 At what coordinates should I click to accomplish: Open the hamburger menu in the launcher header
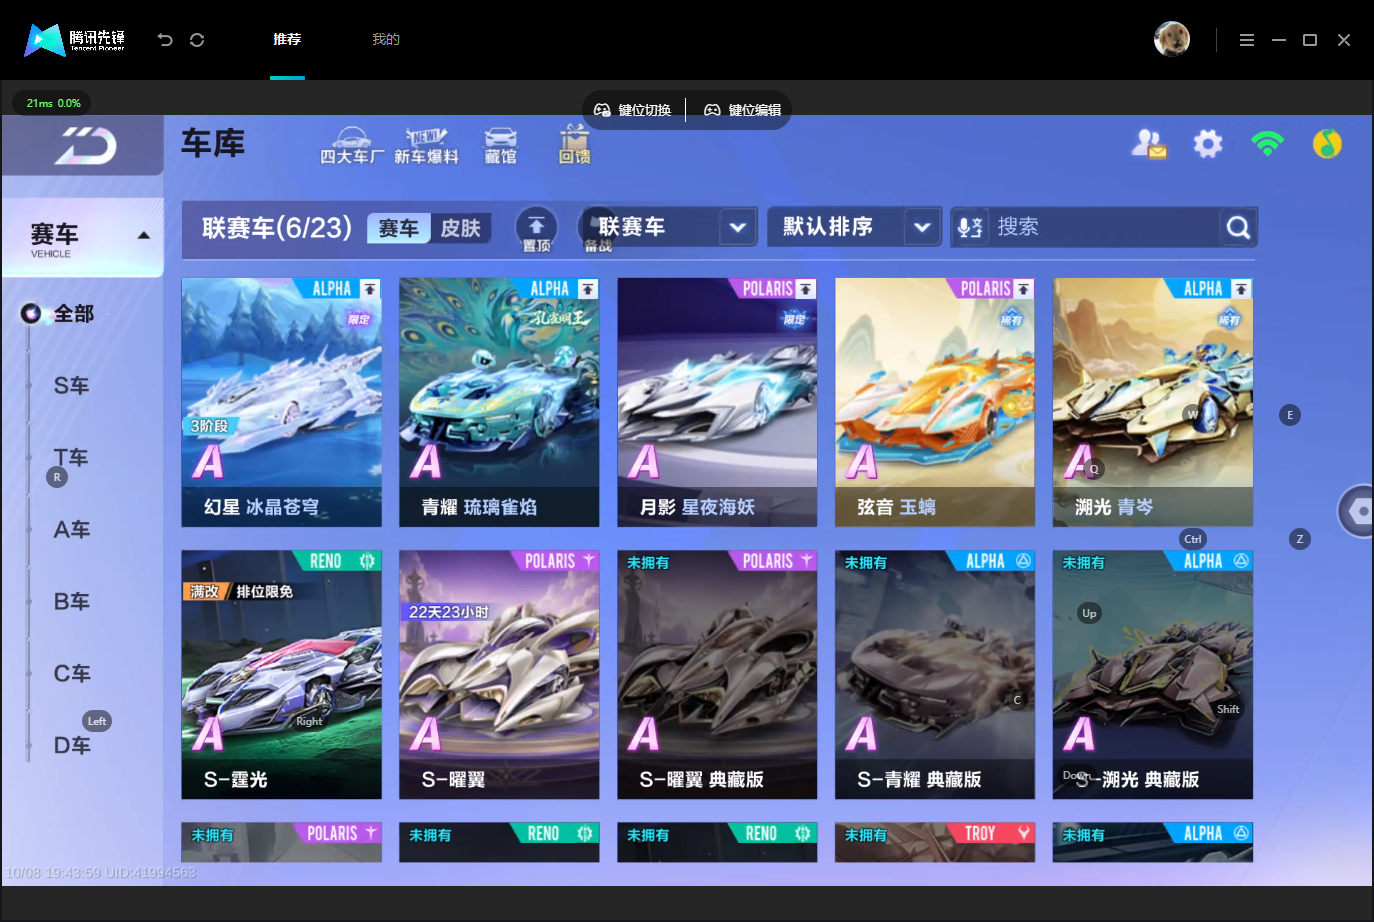[1246, 40]
